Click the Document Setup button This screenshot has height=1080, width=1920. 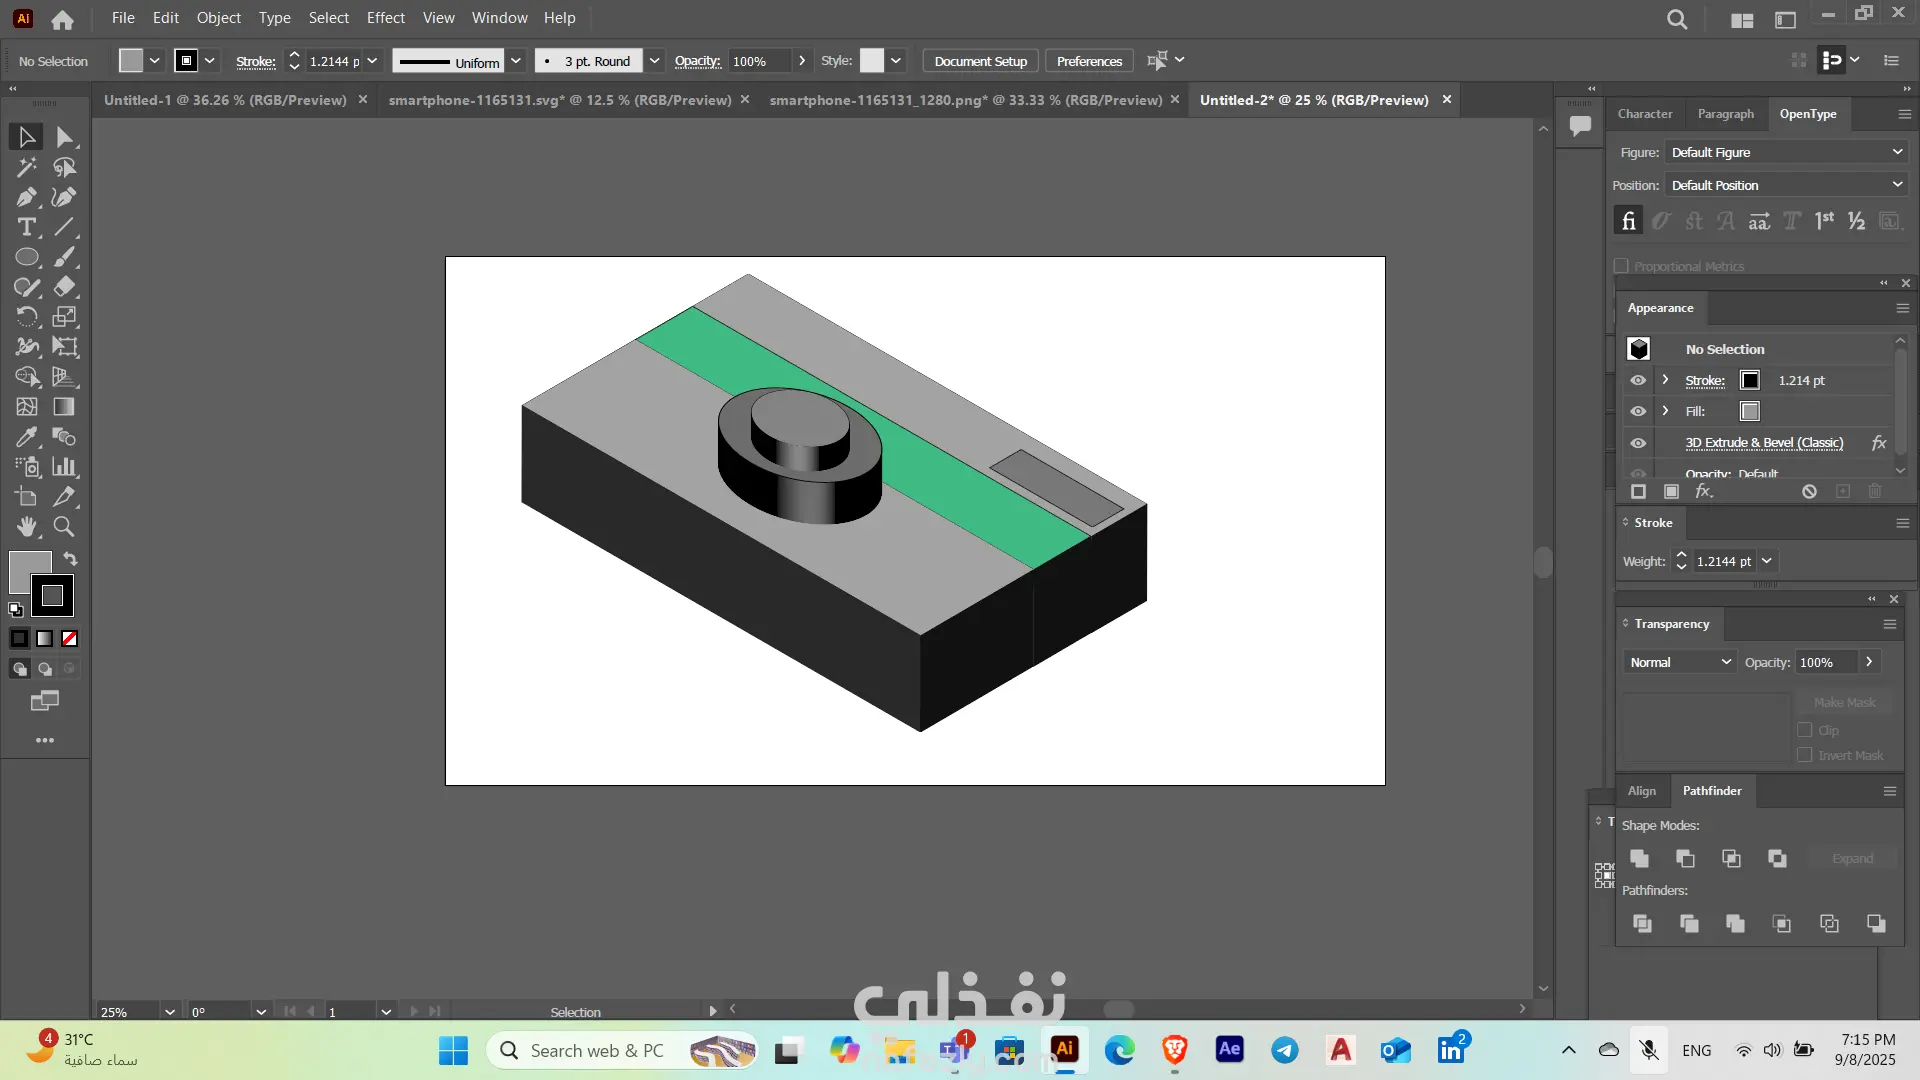(980, 61)
